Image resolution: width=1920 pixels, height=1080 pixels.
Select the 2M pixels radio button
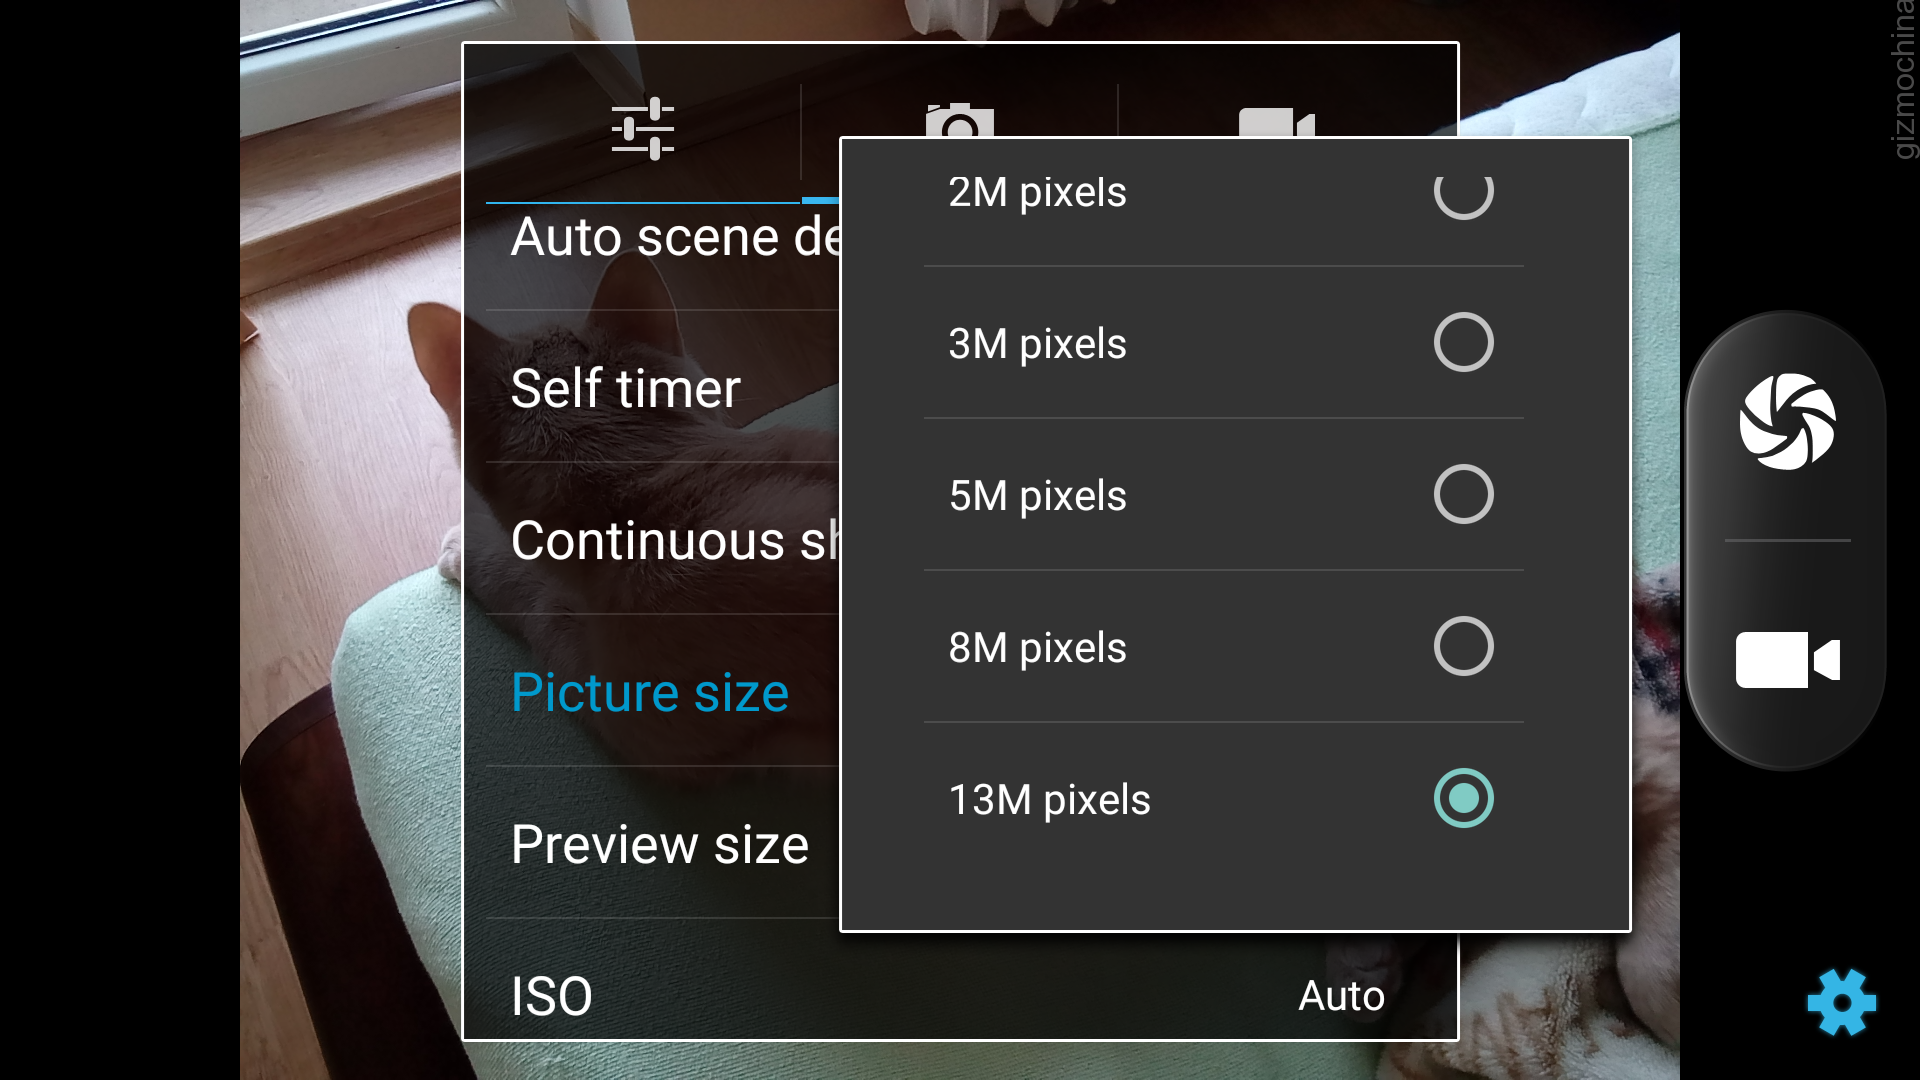click(1463, 192)
